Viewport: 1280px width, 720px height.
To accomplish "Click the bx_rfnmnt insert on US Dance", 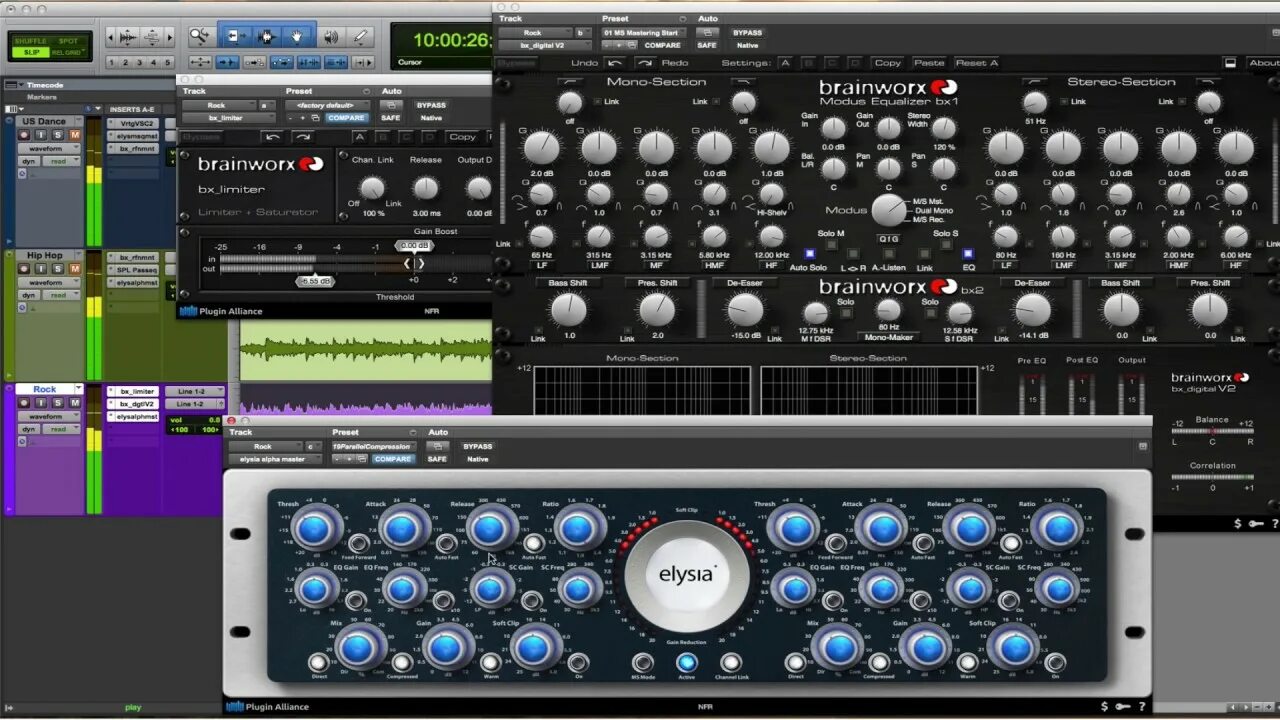I will (x=132, y=148).
